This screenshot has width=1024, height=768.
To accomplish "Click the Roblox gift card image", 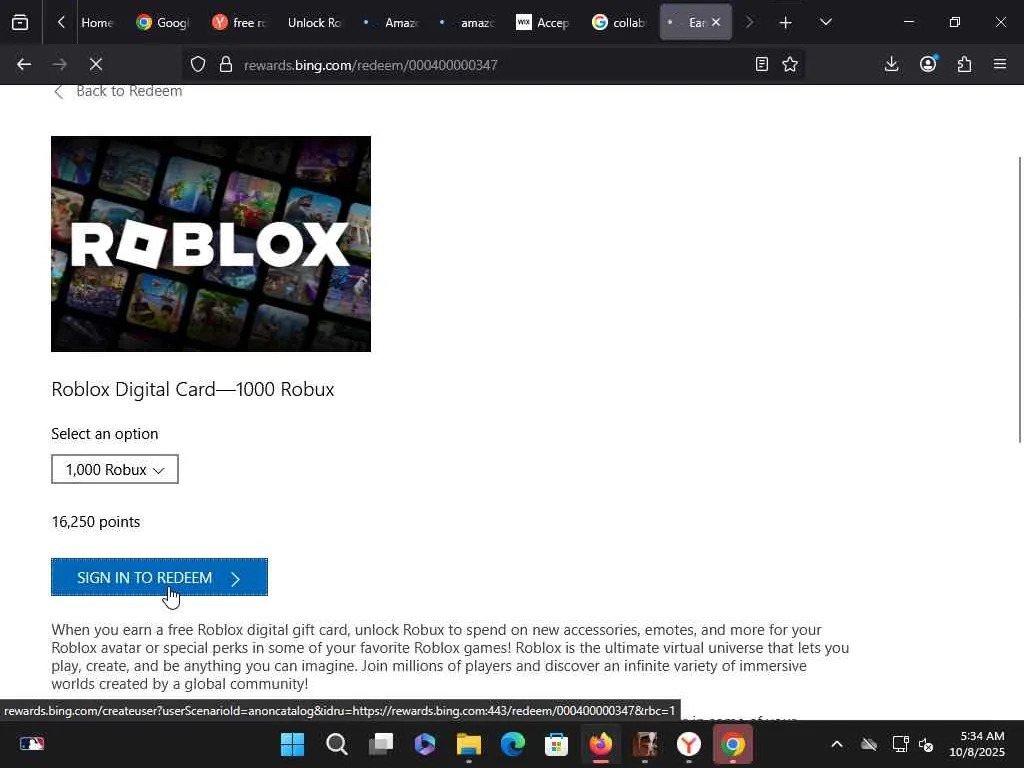I will 211,244.
